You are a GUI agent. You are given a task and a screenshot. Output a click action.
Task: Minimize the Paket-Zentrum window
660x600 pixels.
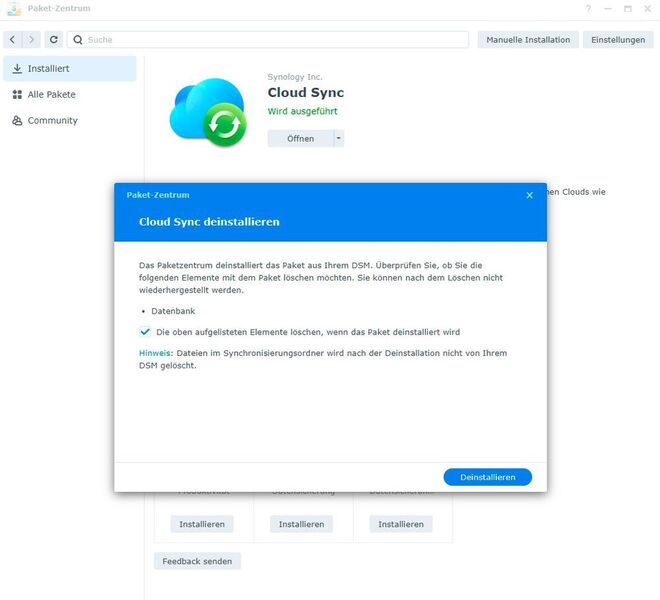pyautogui.click(x=608, y=9)
